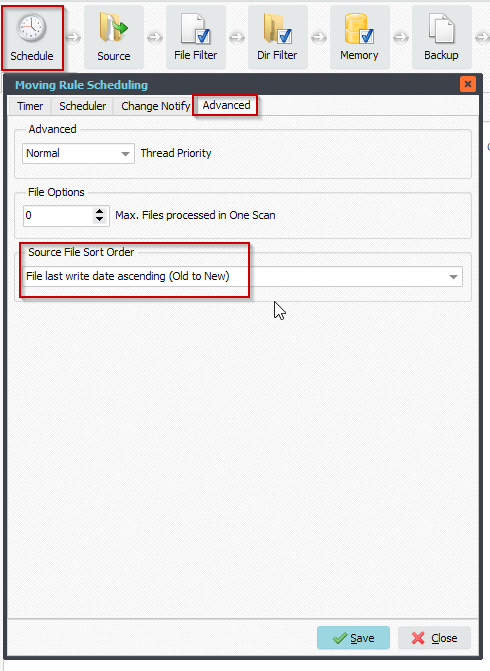490x671 pixels.
Task: Switch to the Timer tab
Action: coord(30,106)
